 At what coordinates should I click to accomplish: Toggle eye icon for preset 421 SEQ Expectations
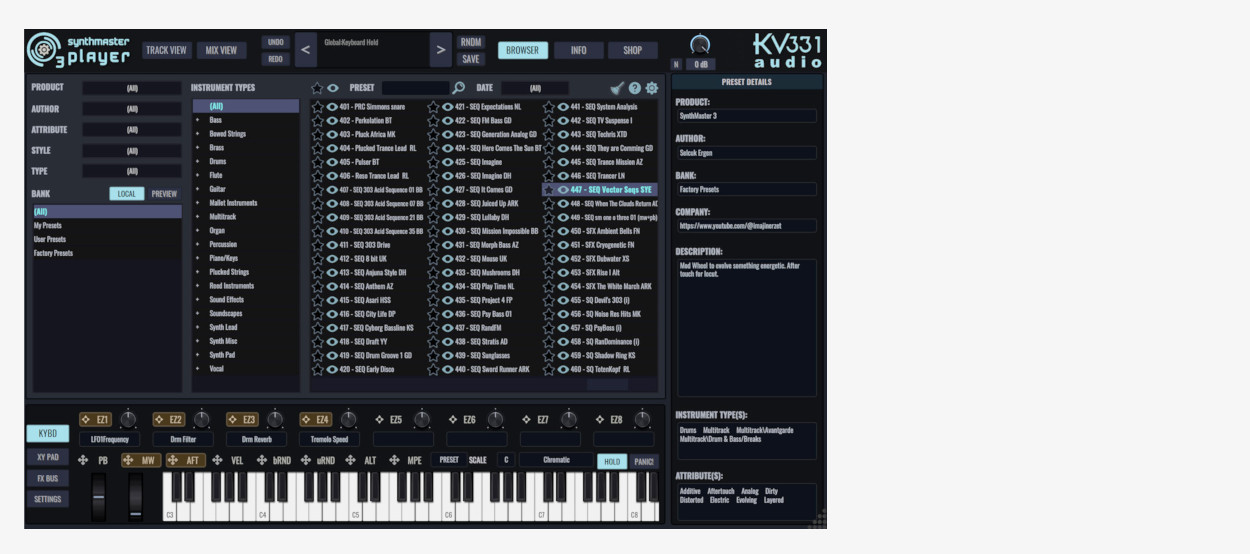[x=448, y=106]
